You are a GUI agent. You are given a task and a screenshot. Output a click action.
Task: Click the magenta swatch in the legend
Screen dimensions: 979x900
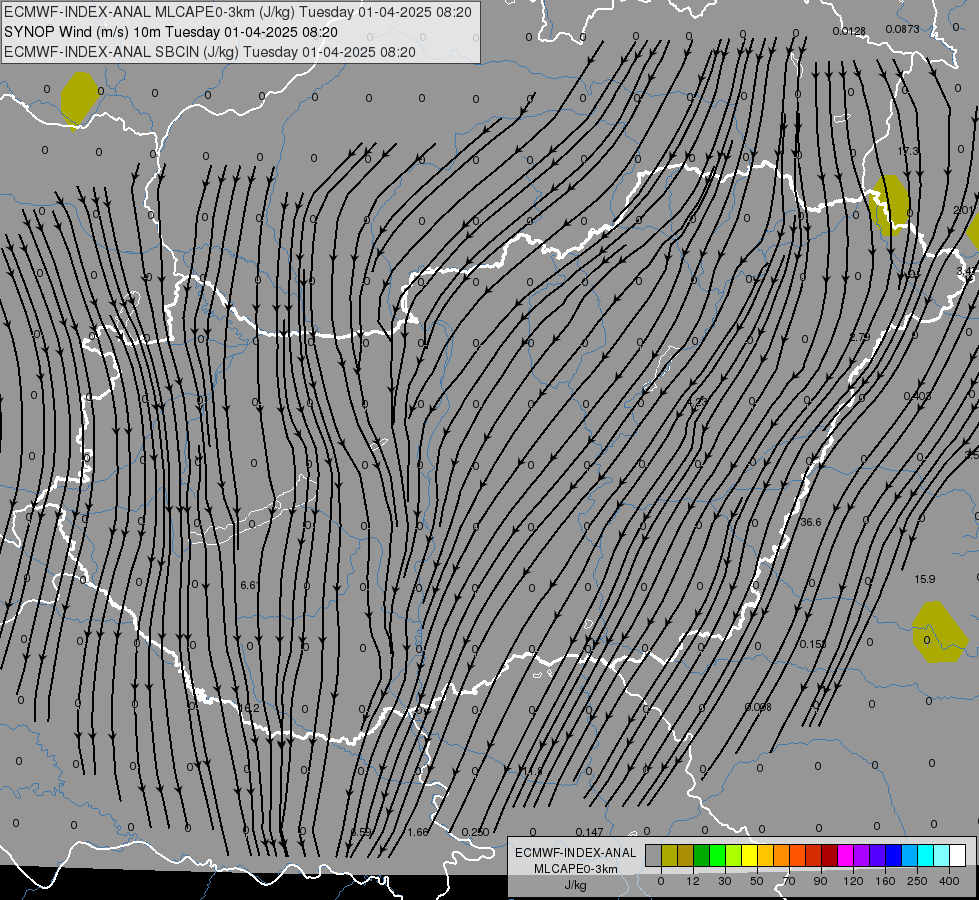pyautogui.click(x=846, y=855)
